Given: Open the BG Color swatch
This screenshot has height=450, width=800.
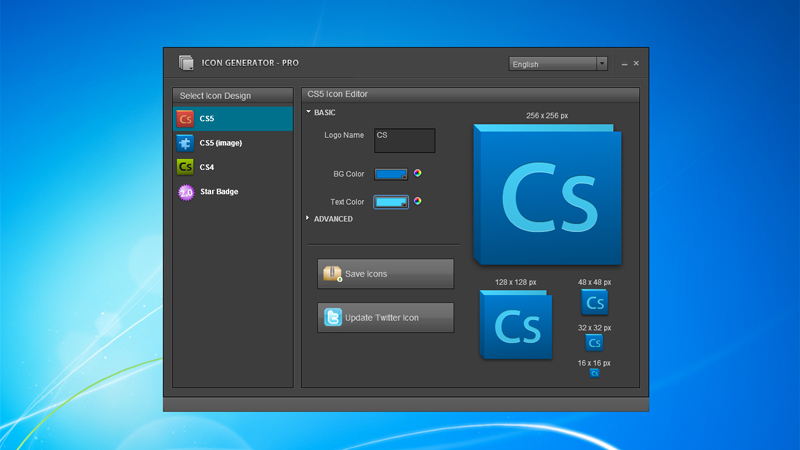Looking at the screenshot, I should (x=391, y=174).
